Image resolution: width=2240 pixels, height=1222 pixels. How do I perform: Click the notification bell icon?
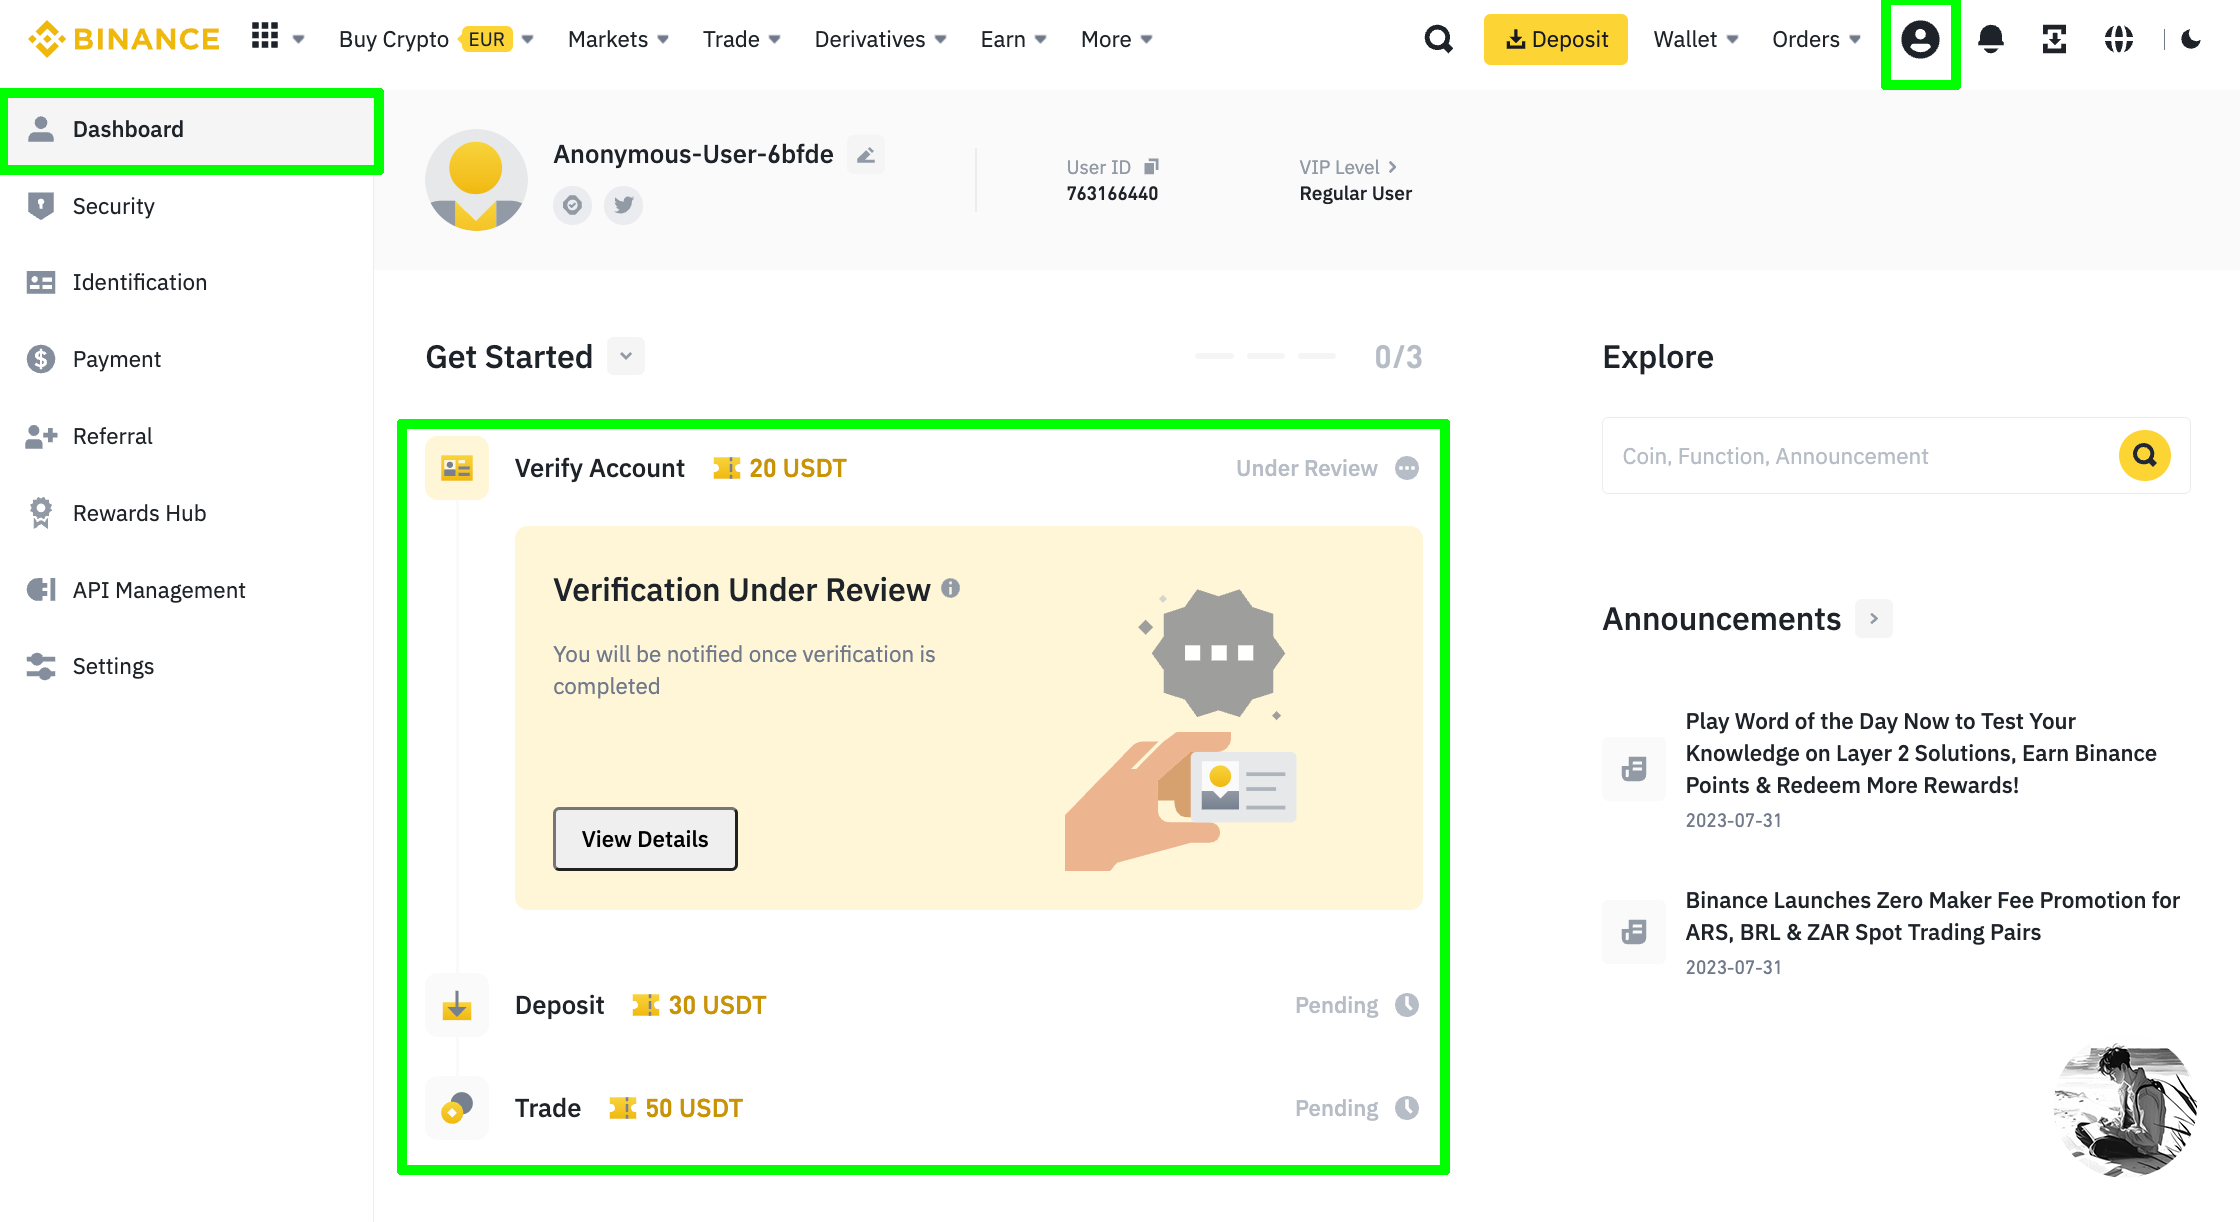(x=1991, y=39)
